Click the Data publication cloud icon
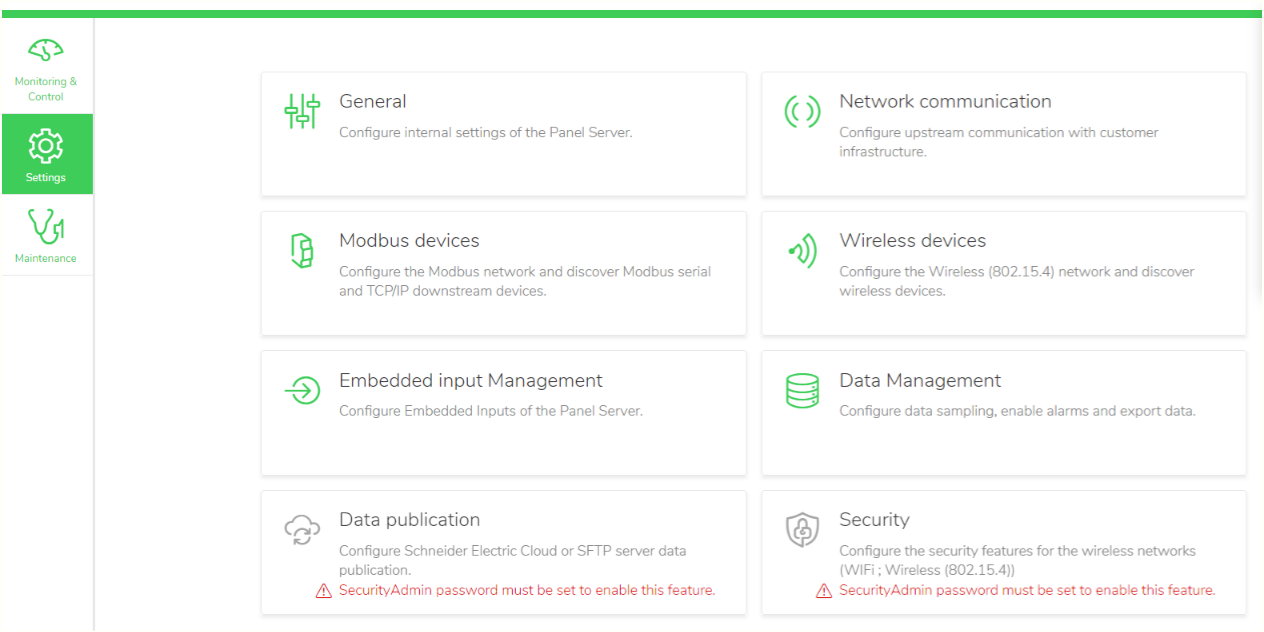The height and width of the screenshot is (632, 1264). click(x=302, y=529)
